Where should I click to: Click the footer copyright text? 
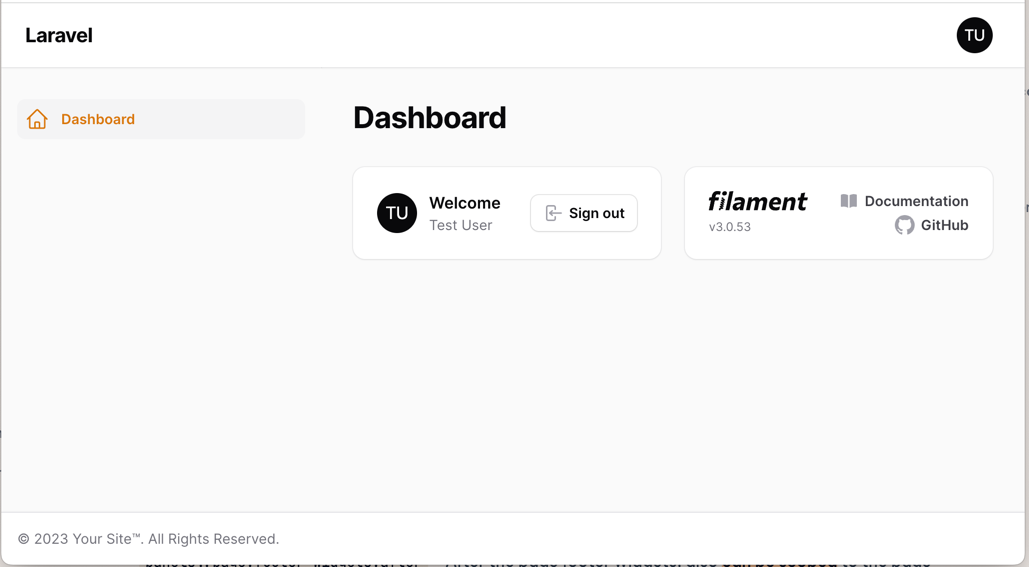(x=148, y=539)
